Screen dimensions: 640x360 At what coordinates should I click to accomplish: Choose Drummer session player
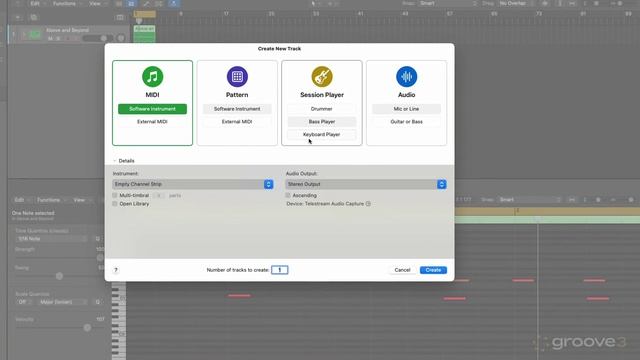tap(322, 109)
